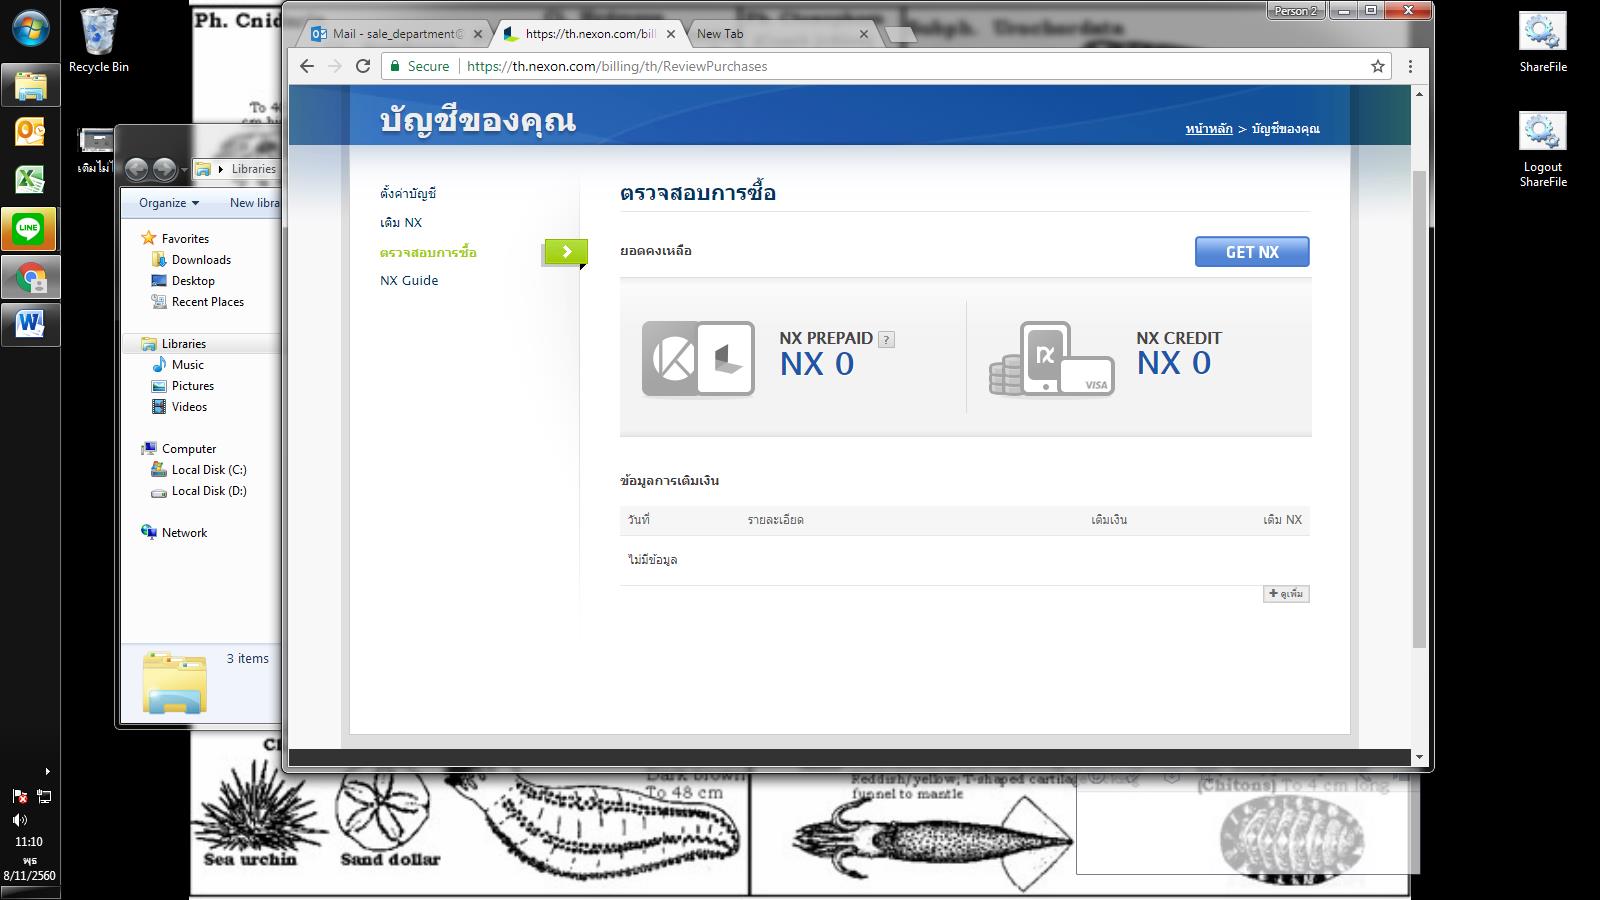Switch to Chrome in the taskbar
This screenshot has width=1600, height=900.
pos(30,277)
